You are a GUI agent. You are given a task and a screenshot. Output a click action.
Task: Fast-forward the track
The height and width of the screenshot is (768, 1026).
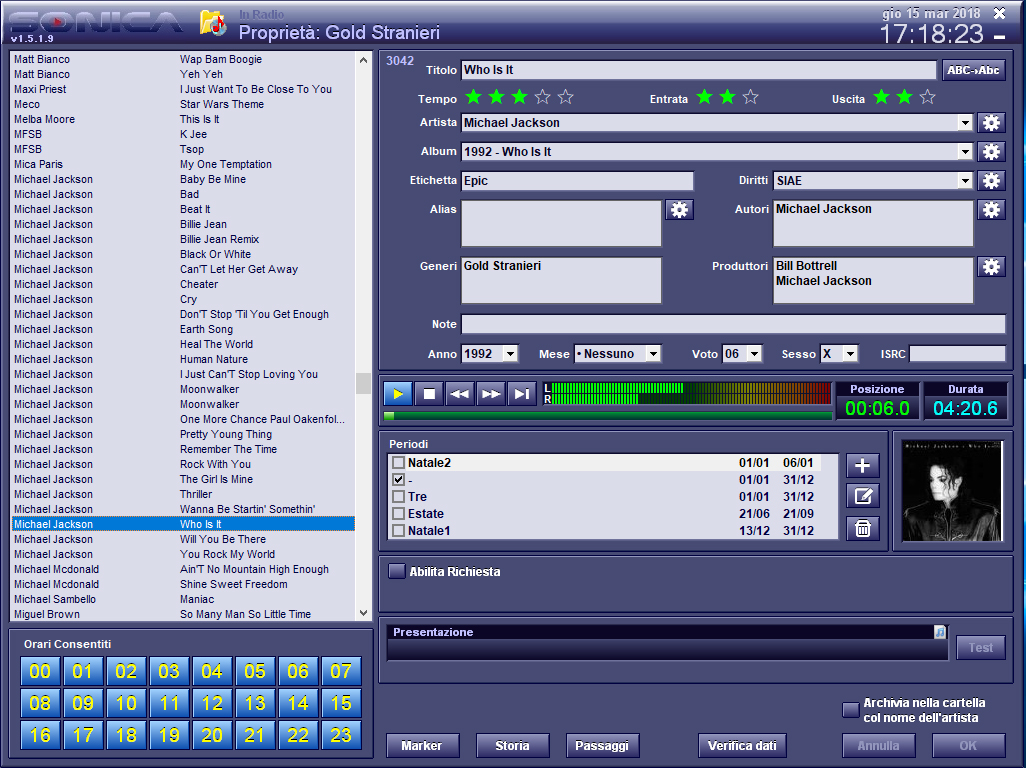point(491,394)
